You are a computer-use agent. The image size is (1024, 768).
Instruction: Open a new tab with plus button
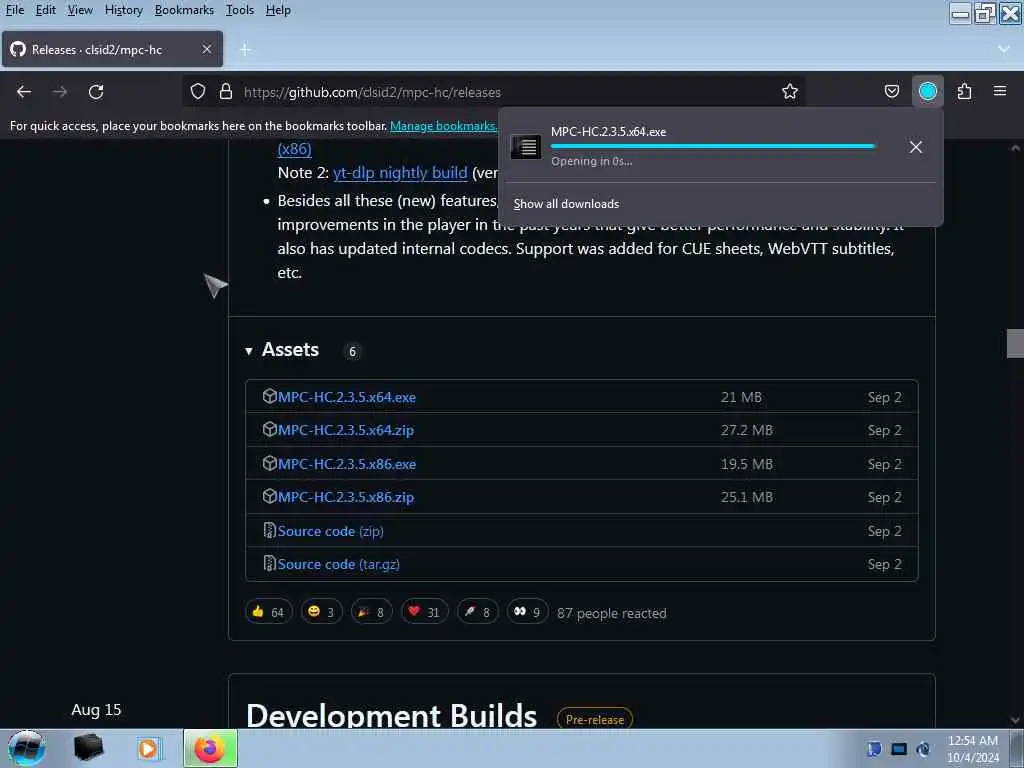pyautogui.click(x=246, y=50)
